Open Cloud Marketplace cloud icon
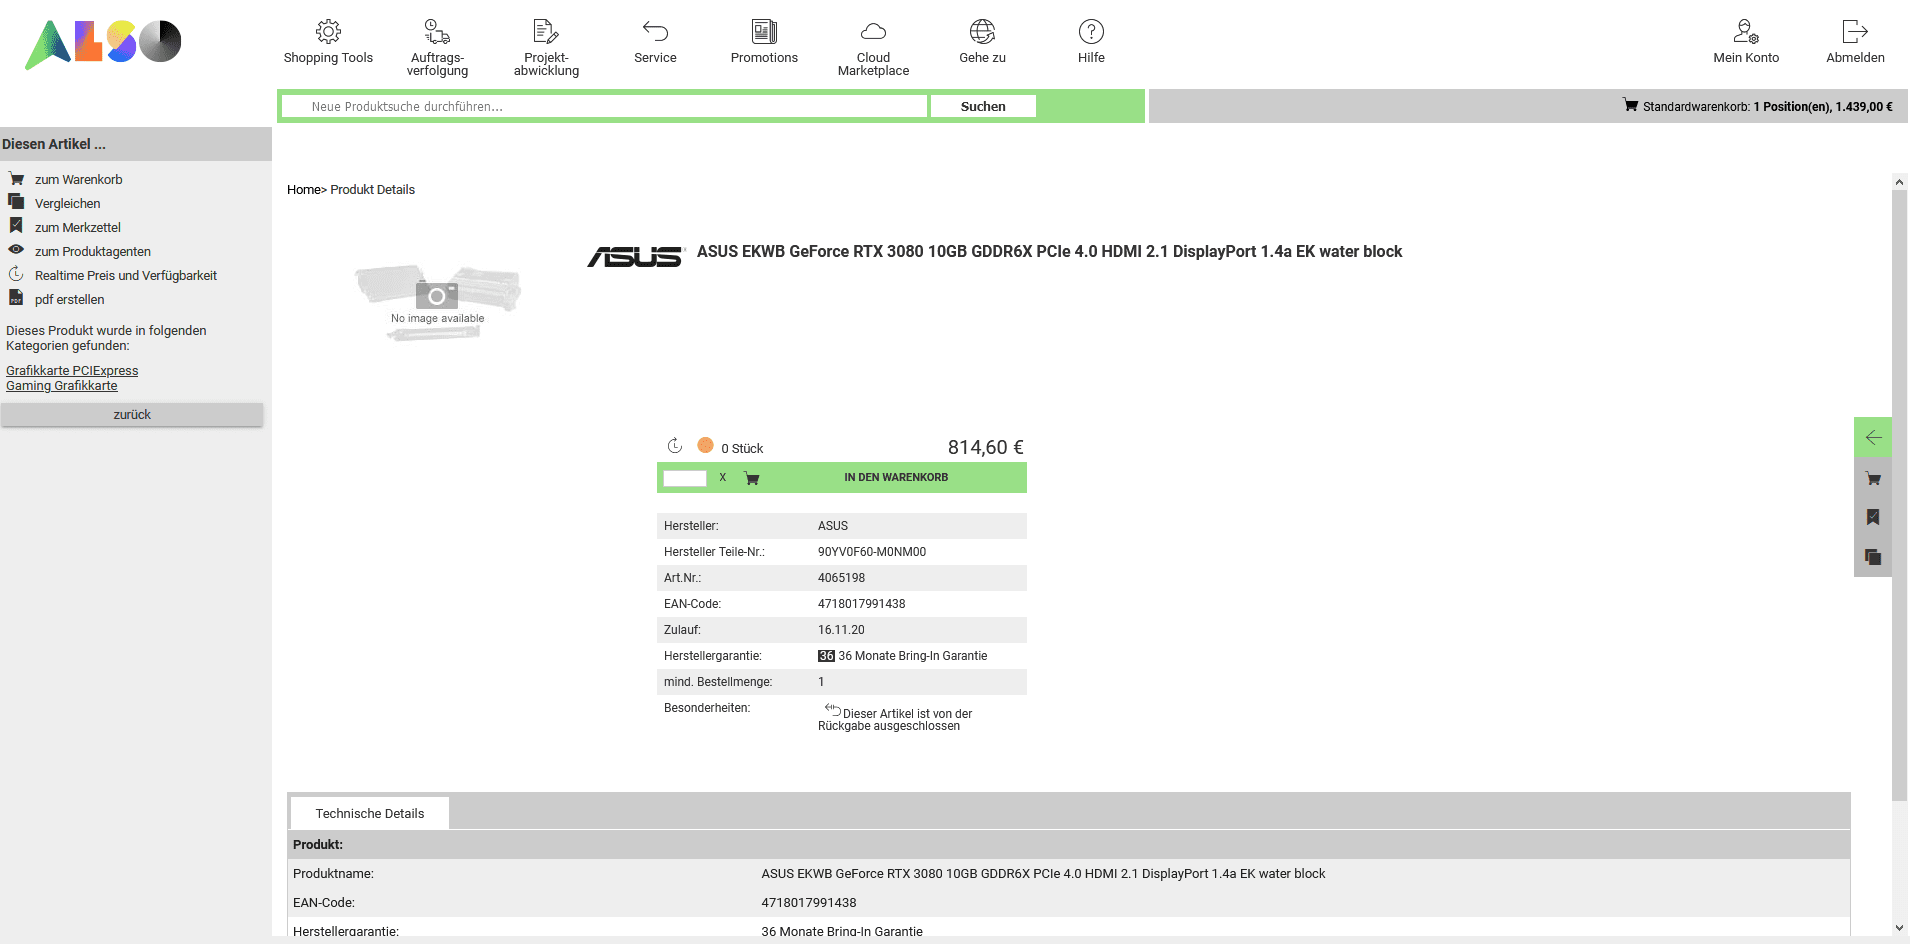 pyautogui.click(x=873, y=32)
